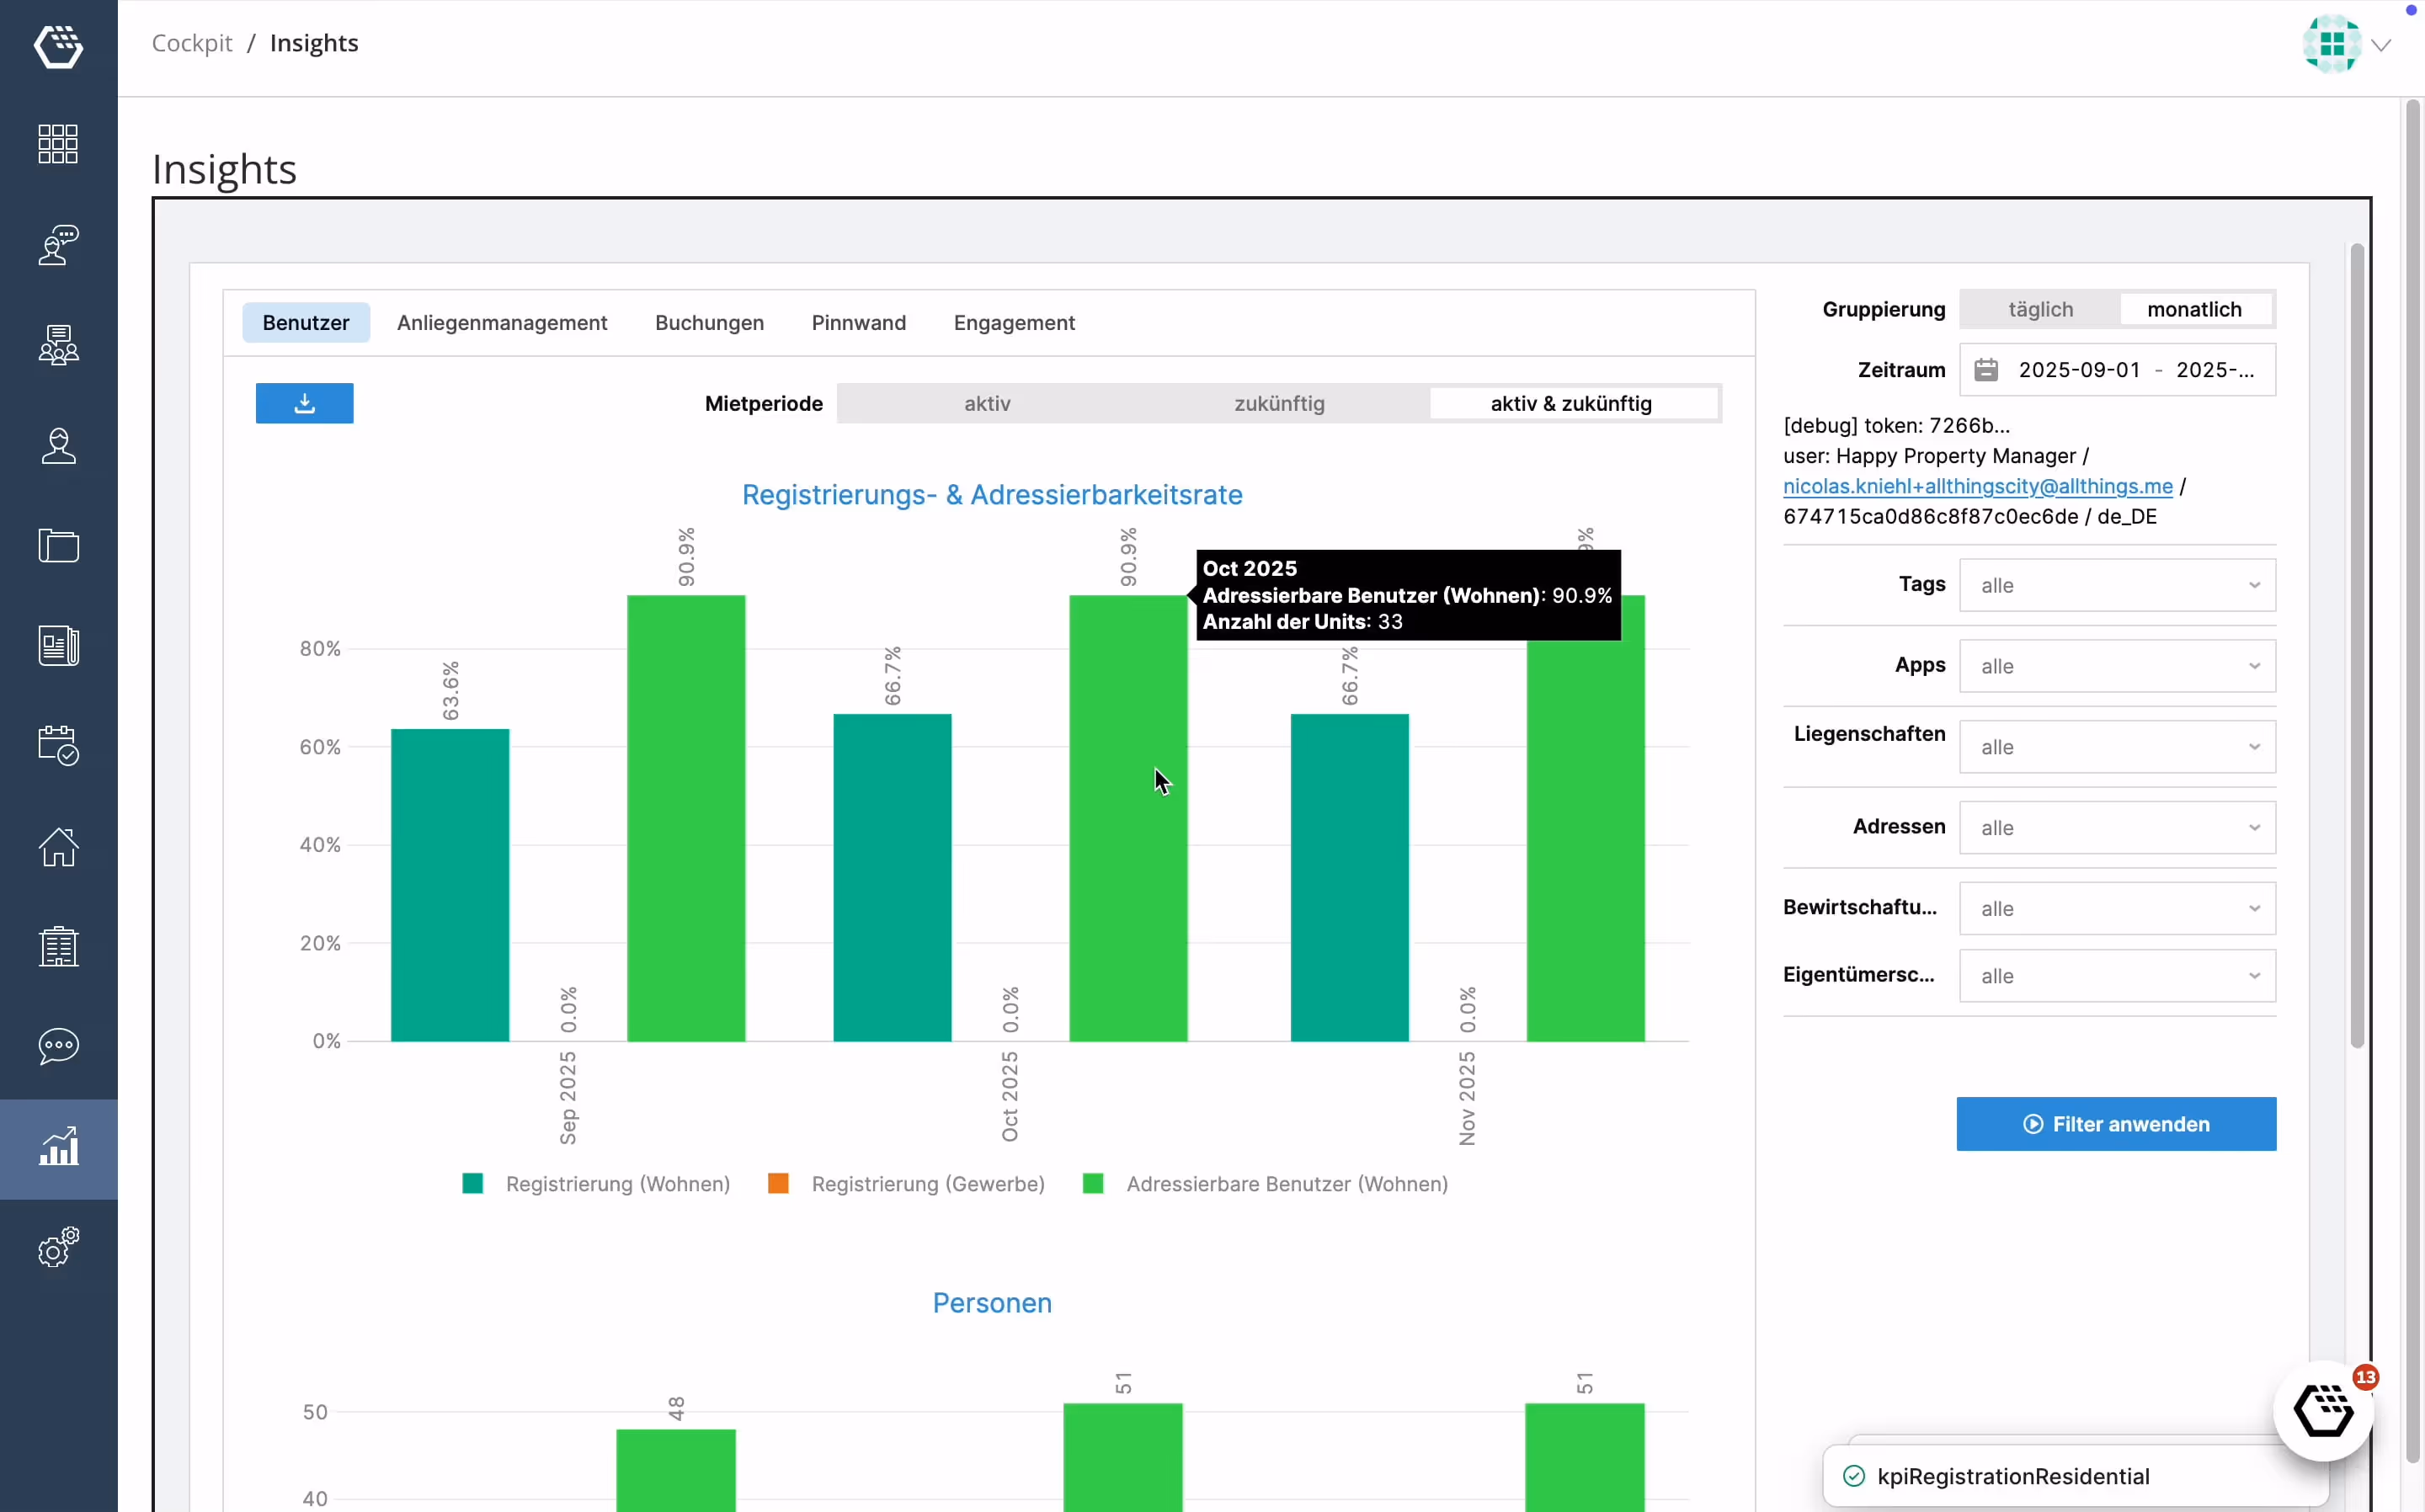Set Mietperiode to zukünftig
Screen dimensions: 2425x1512
tap(1278, 403)
